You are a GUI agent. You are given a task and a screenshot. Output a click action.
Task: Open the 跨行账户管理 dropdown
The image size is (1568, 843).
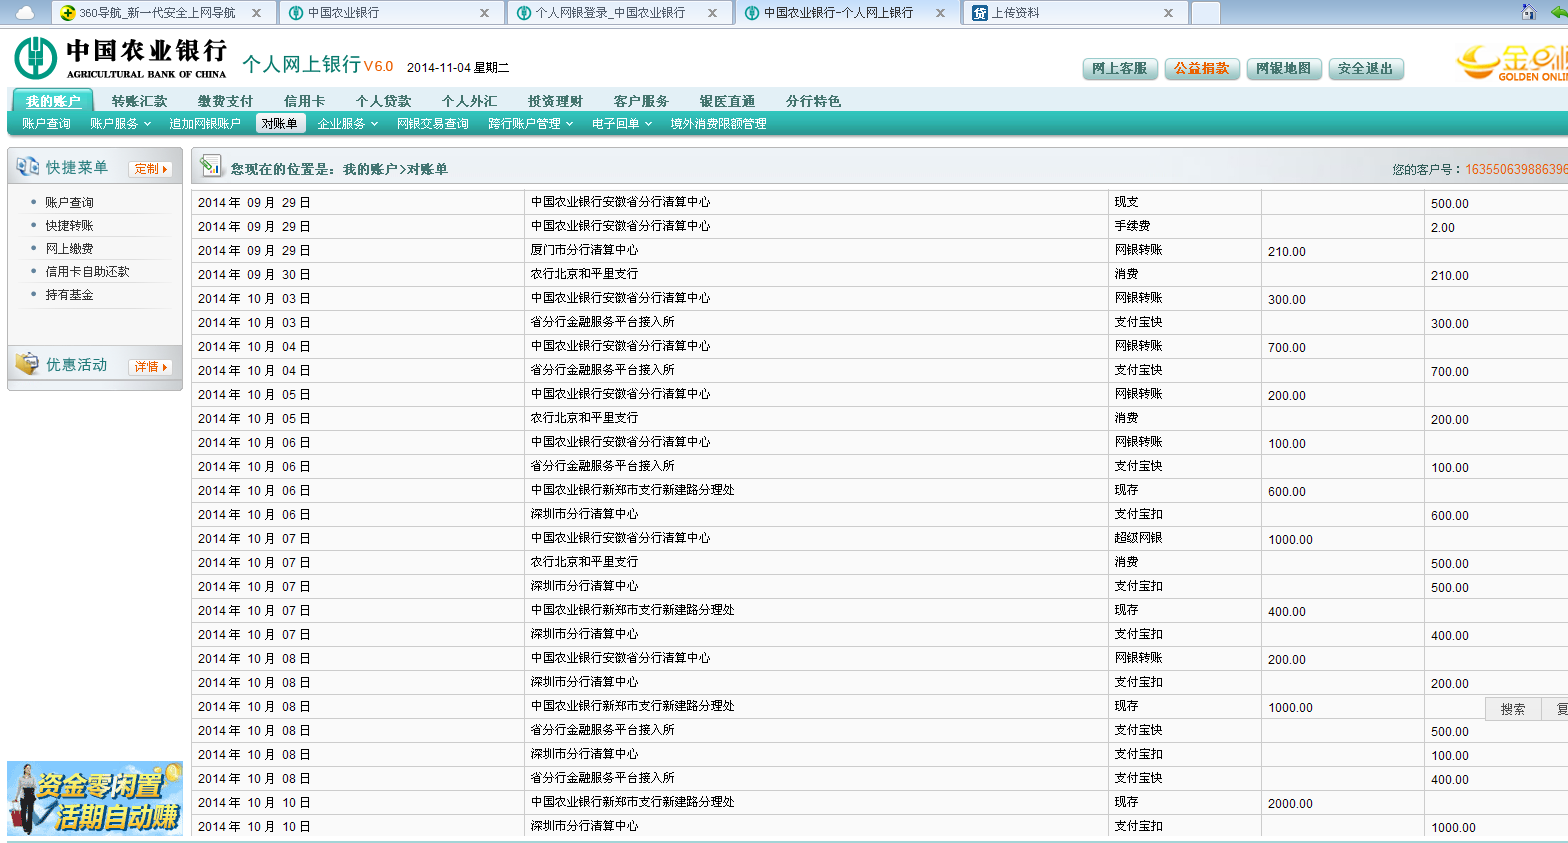click(x=530, y=124)
